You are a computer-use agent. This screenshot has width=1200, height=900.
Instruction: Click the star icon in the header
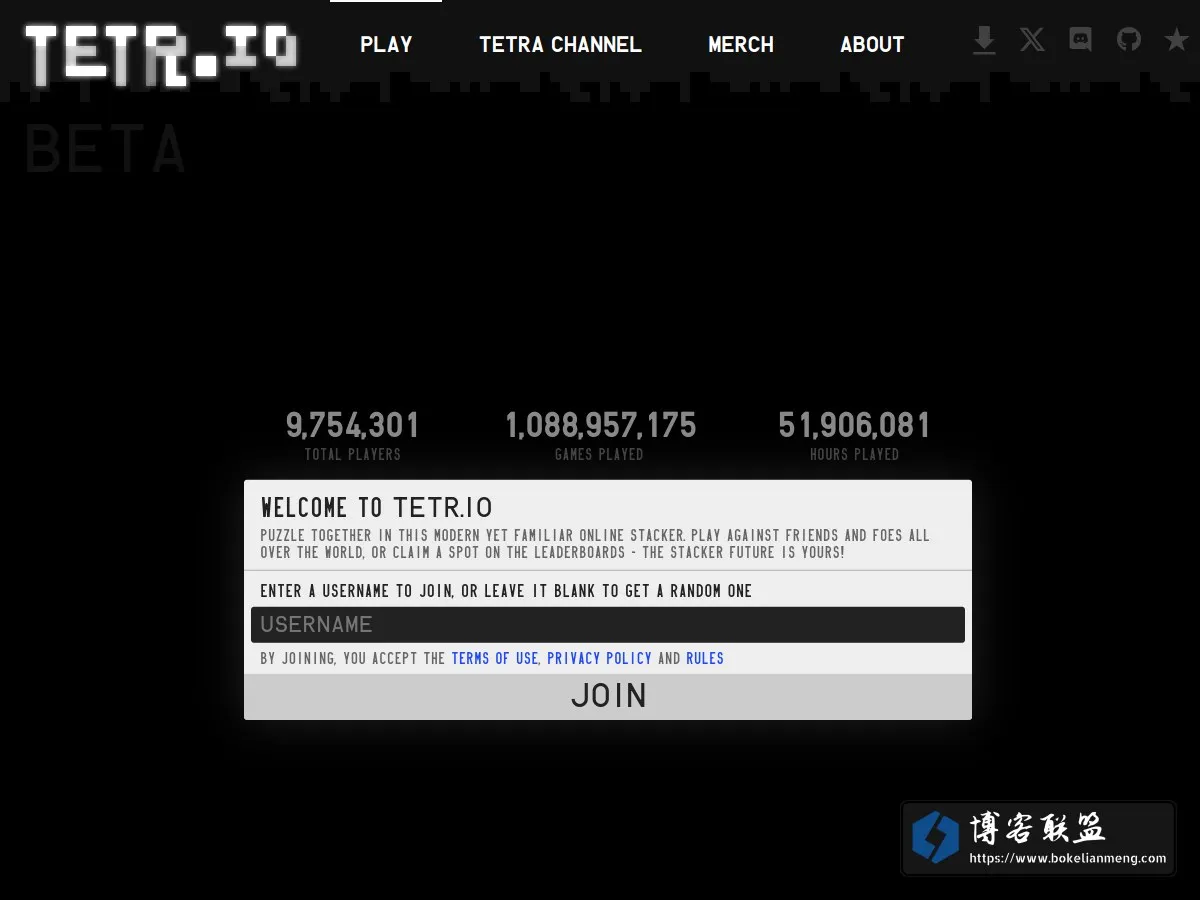click(x=1176, y=40)
